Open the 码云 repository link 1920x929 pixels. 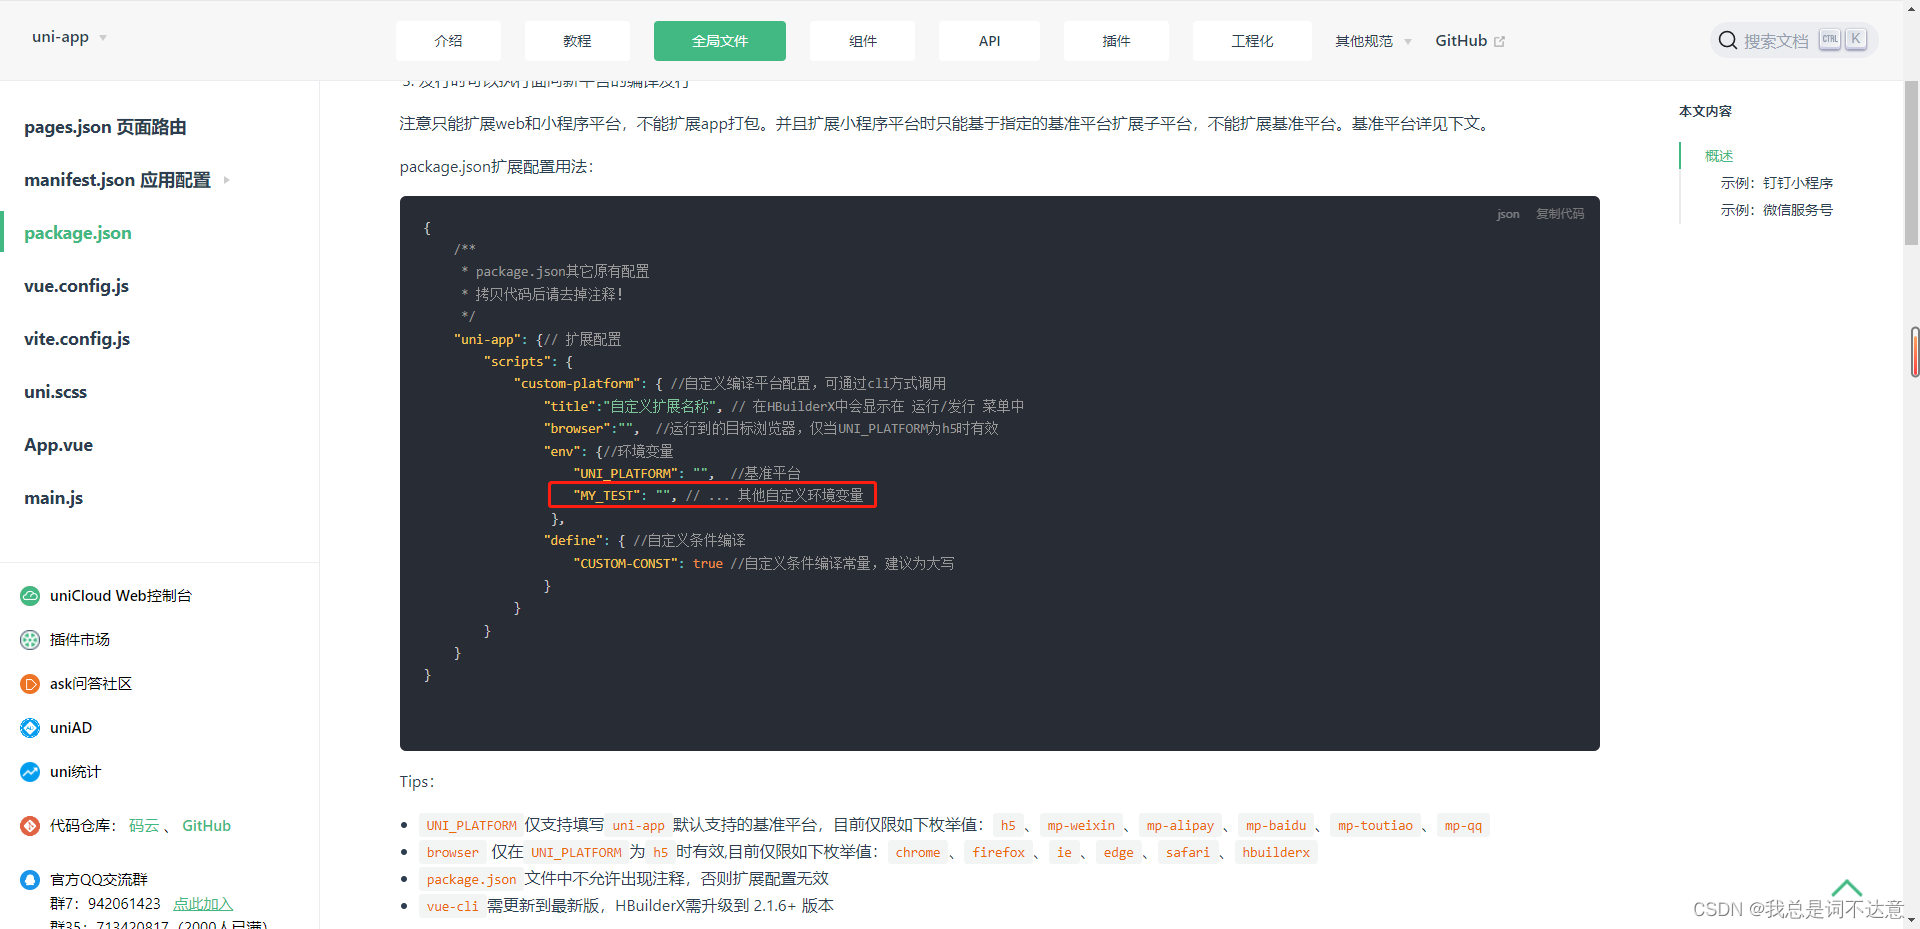(144, 826)
